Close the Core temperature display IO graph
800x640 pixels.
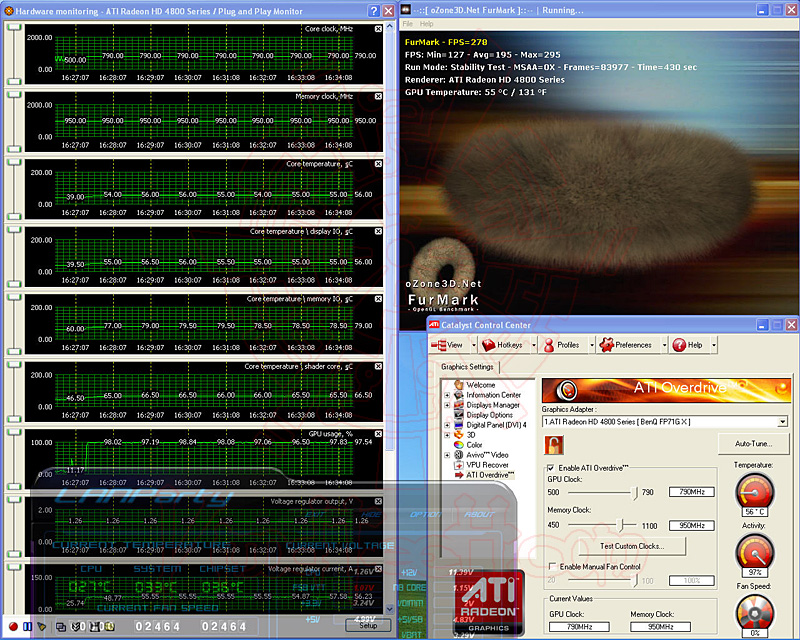pos(378,231)
